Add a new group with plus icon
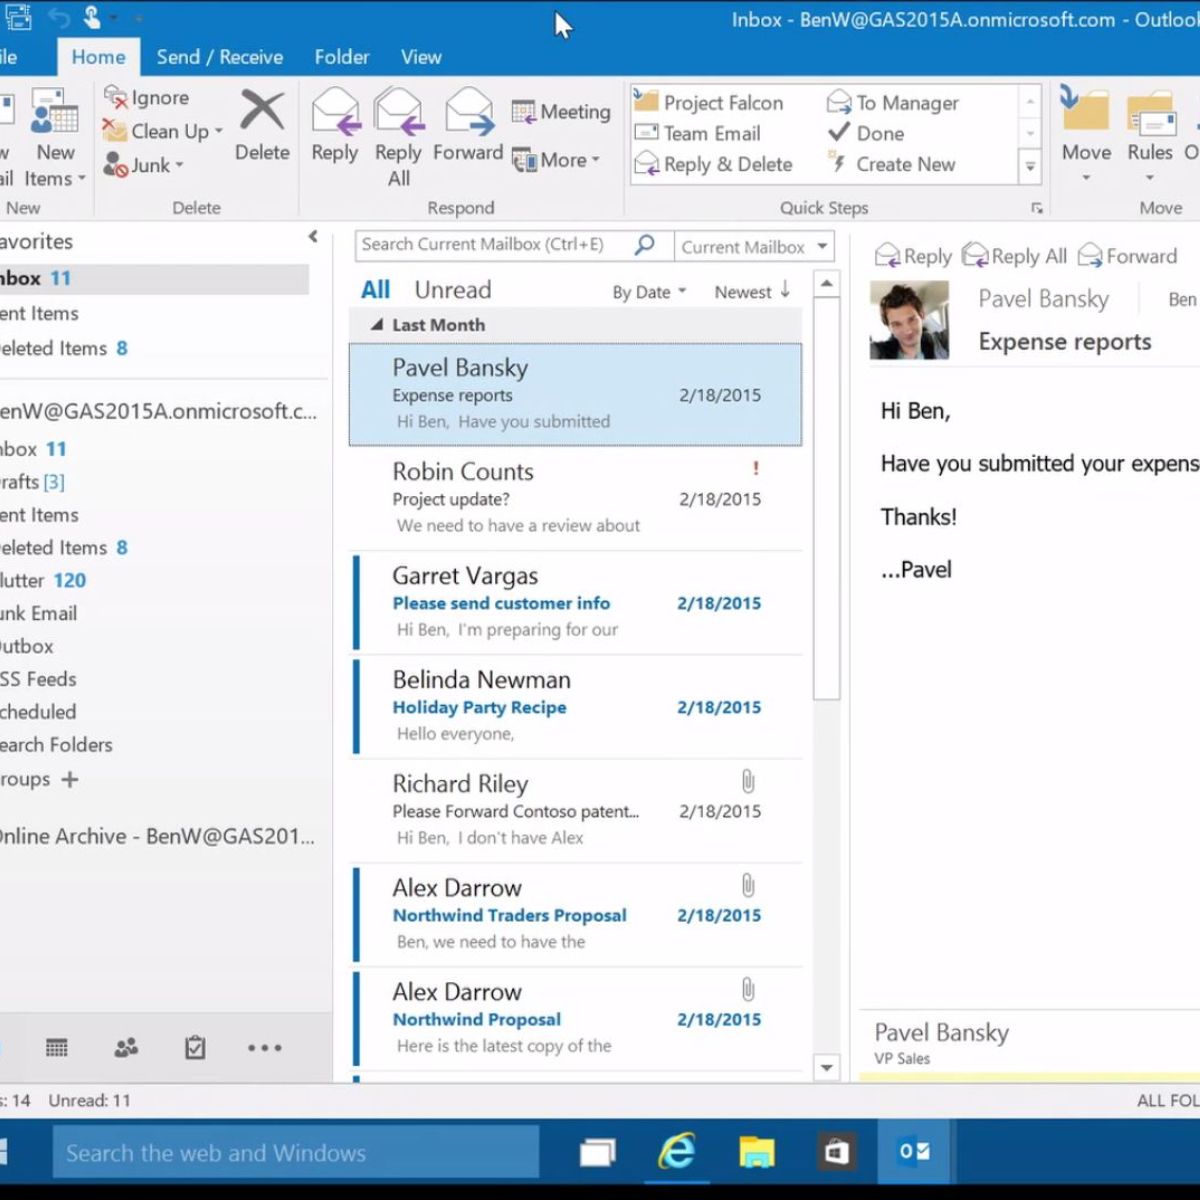This screenshot has height=1200, width=1200. [x=69, y=779]
